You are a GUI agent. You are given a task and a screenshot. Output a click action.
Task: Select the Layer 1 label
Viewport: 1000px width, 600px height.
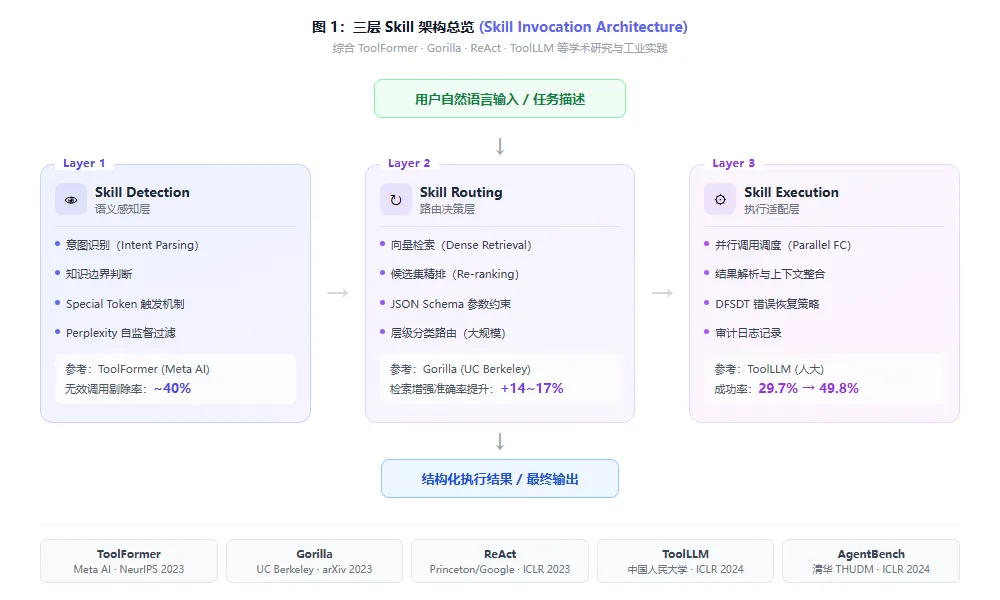click(x=84, y=163)
